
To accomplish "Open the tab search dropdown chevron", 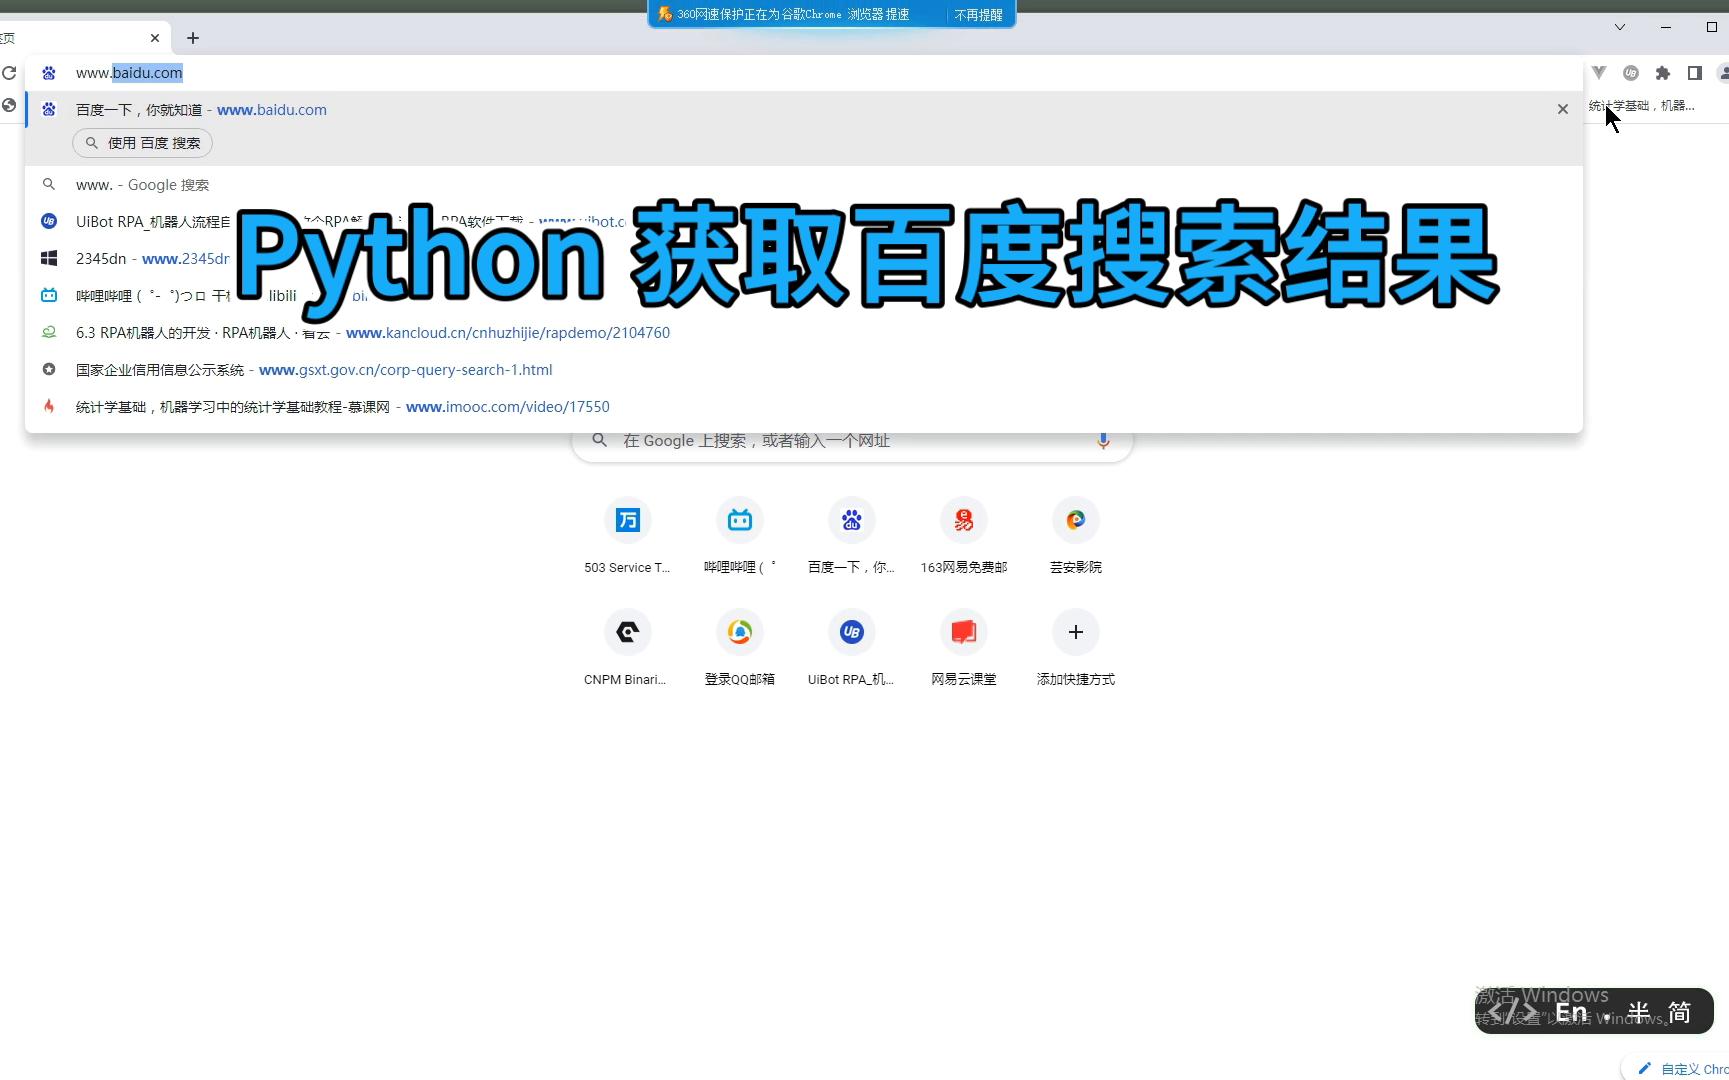I will pyautogui.click(x=1619, y=27).
